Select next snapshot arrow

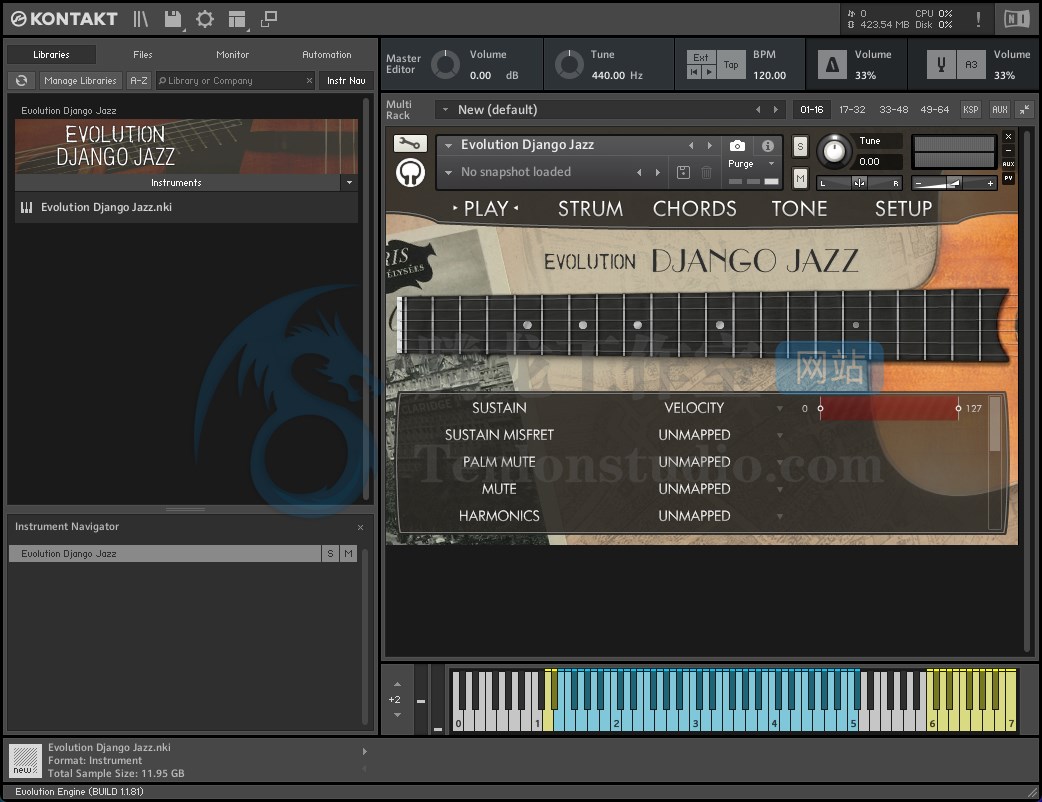pyautogui.click(x=657, y=172)
